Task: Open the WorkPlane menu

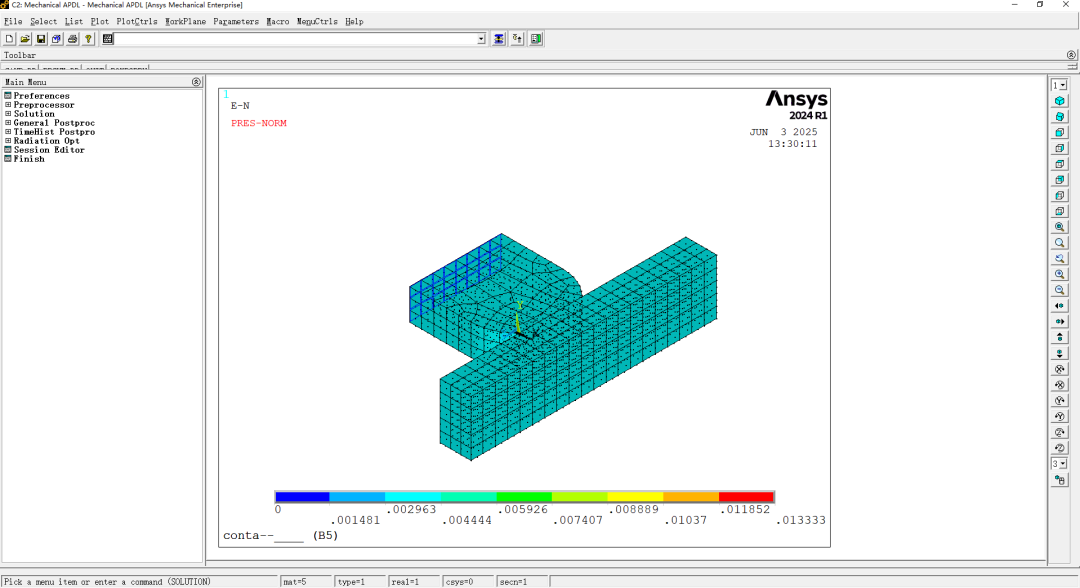Action: 185,21
